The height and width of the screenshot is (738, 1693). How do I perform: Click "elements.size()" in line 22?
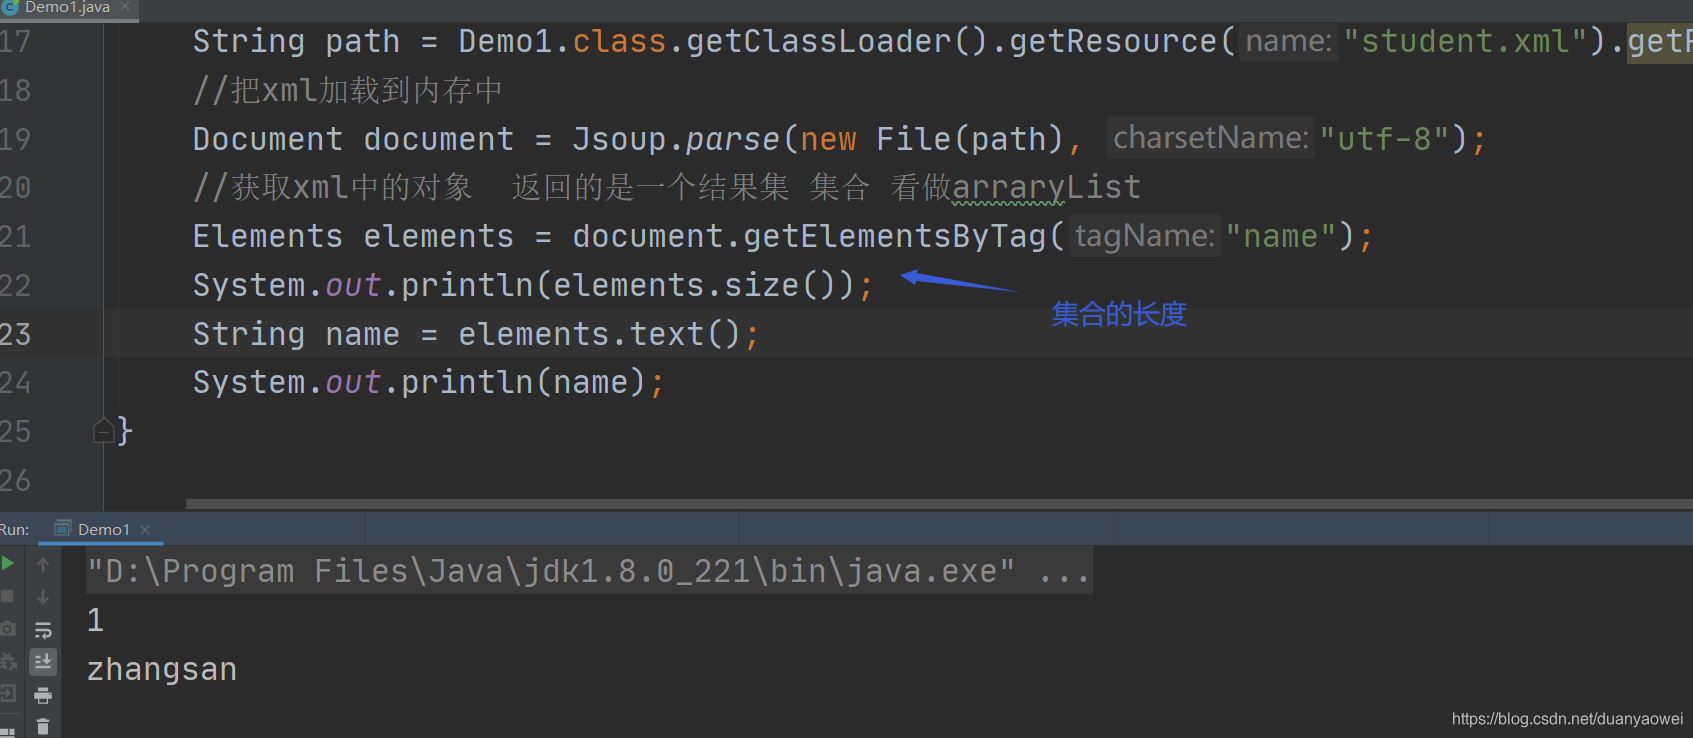[x=695, y=286]
